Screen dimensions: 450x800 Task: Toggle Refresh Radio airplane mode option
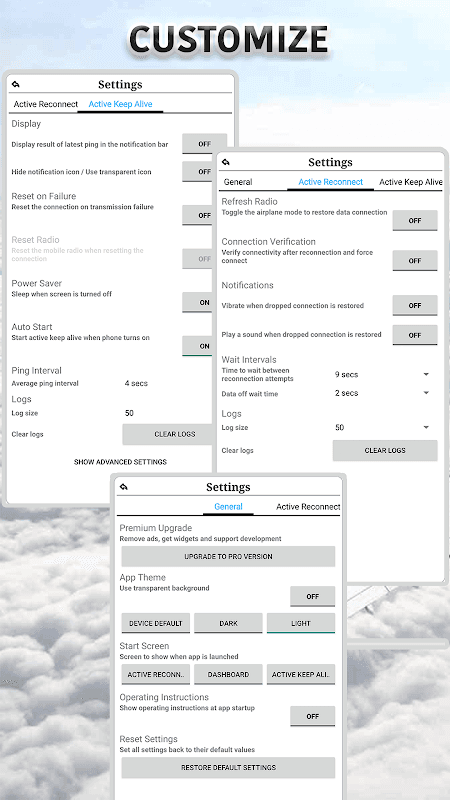click(415, 220)
